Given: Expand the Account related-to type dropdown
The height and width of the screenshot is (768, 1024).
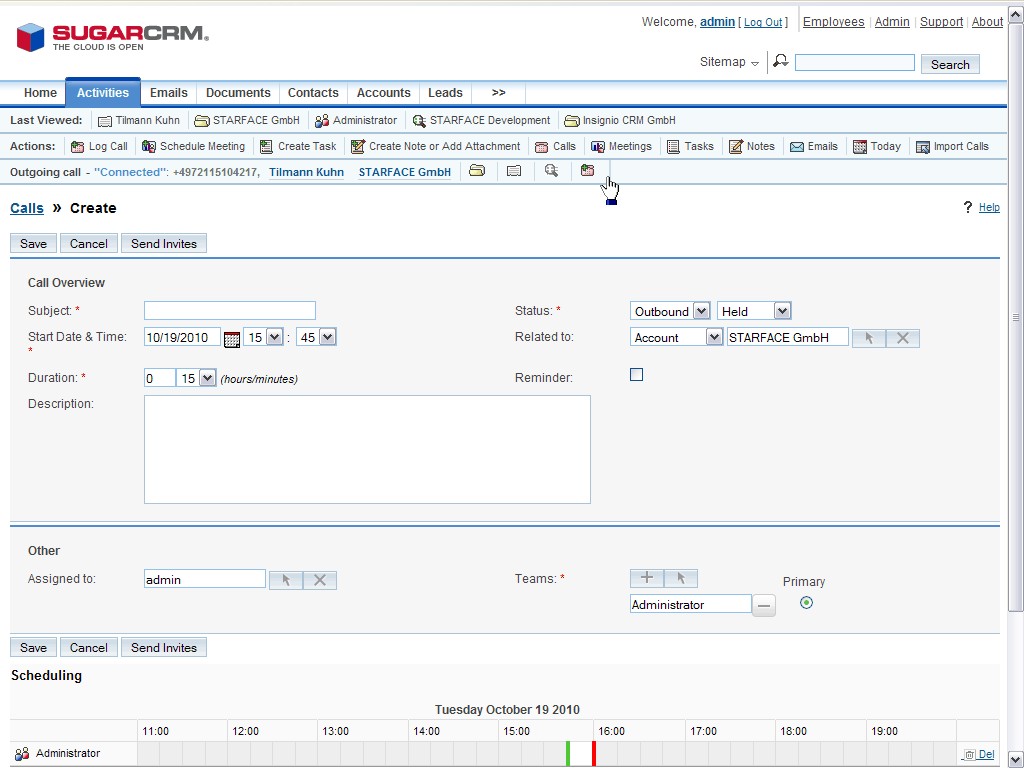Looking at the screenshot, I should pyautogui.click(x=676, y=338).
